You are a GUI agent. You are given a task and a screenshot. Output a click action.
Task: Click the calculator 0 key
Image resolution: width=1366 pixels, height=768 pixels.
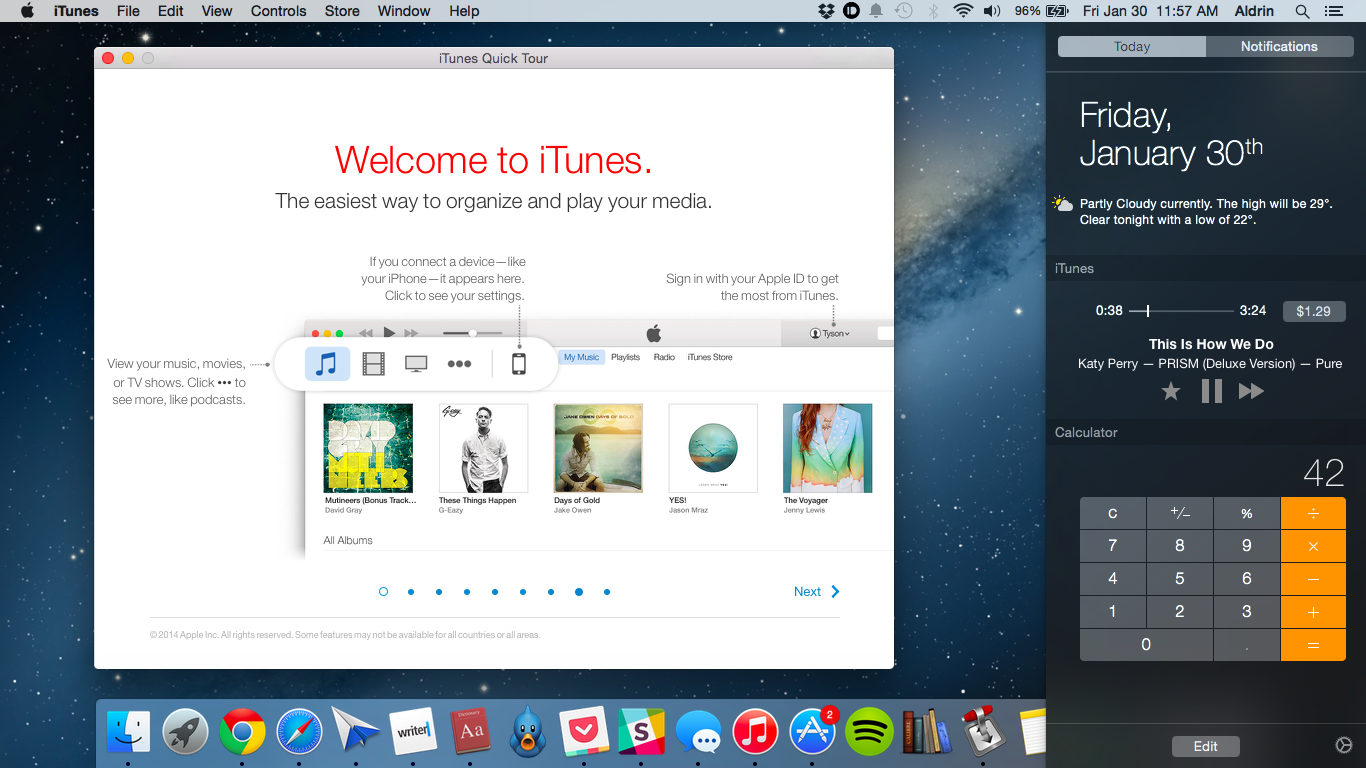(1146, 645)
